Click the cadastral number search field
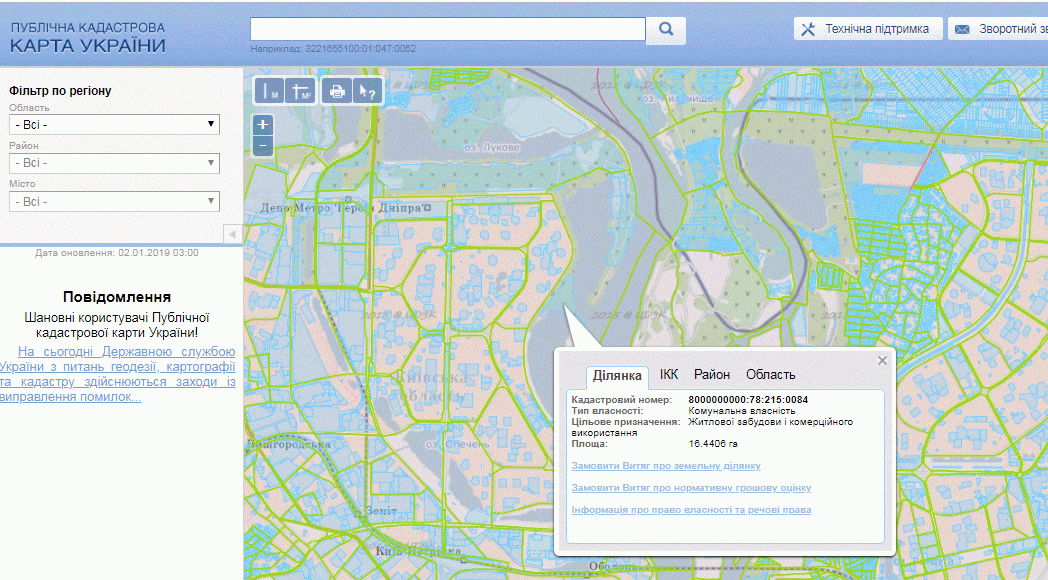 448,29
